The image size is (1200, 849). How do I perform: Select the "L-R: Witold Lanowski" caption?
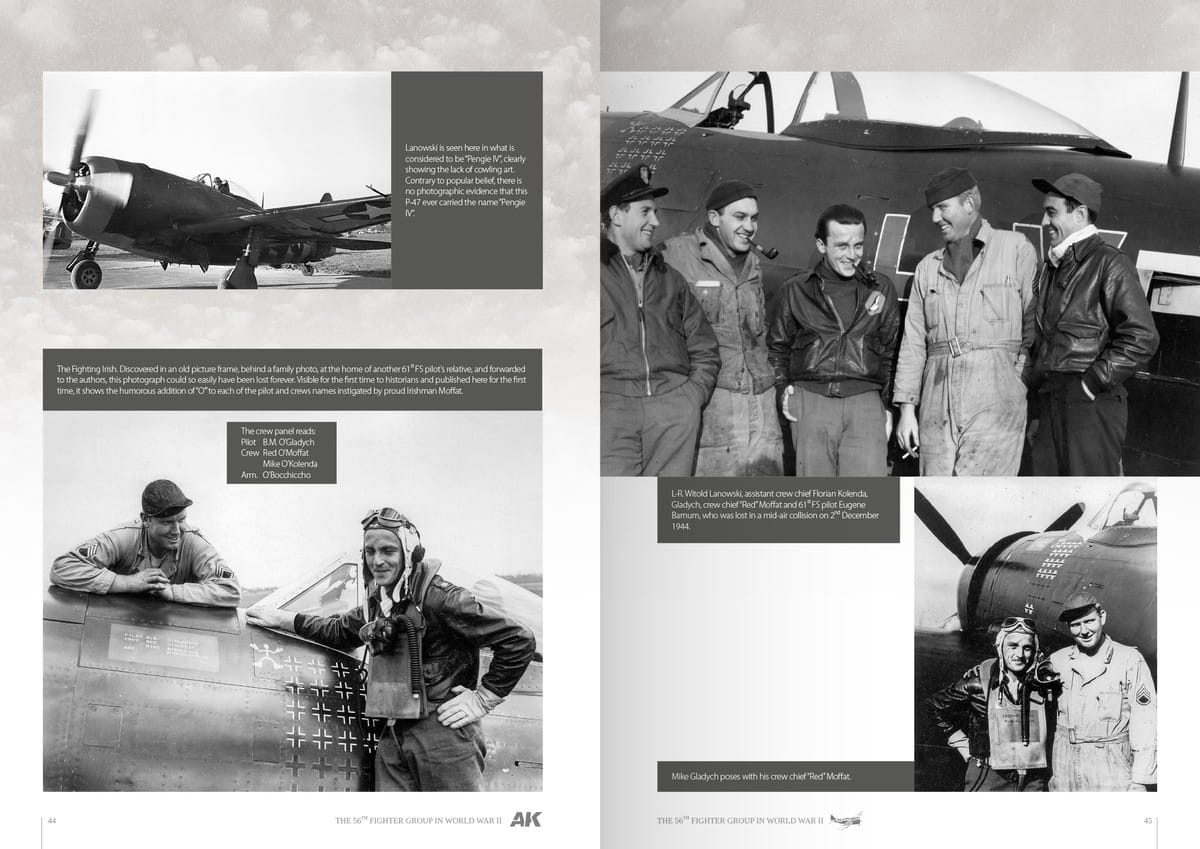pyautogui.click(x=777, y=510)
